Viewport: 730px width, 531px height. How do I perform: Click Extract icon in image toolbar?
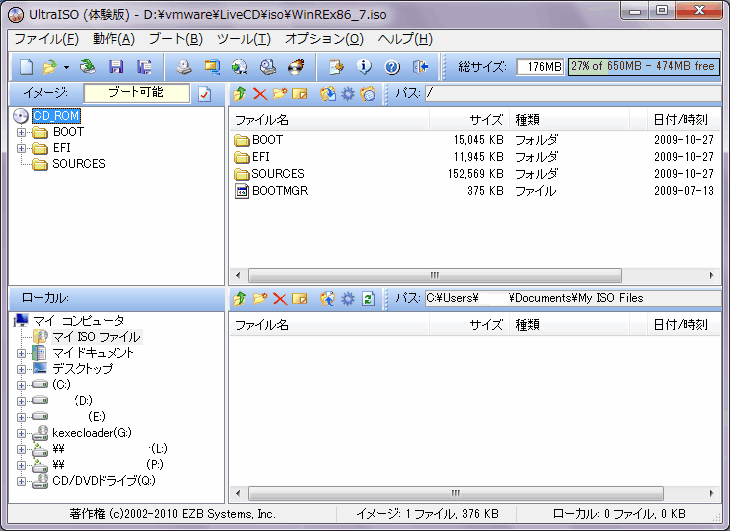[x=328, y=94]
